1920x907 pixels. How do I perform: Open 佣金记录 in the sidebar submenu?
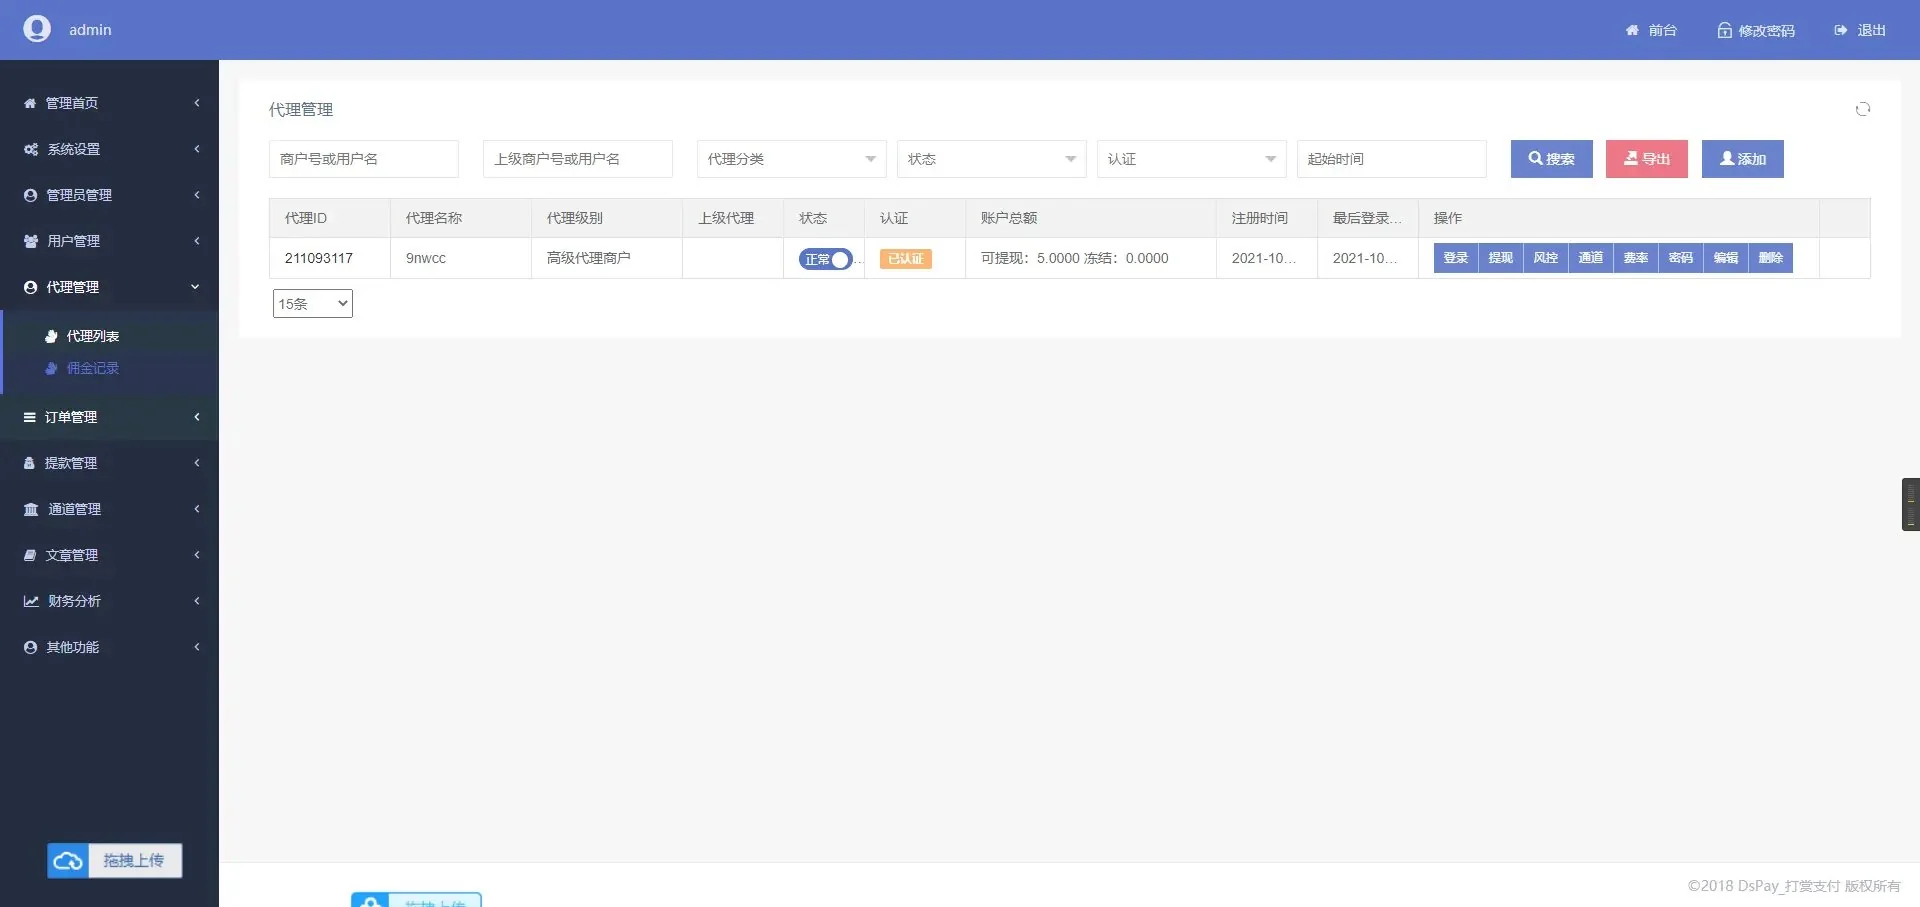click(92, 368)
